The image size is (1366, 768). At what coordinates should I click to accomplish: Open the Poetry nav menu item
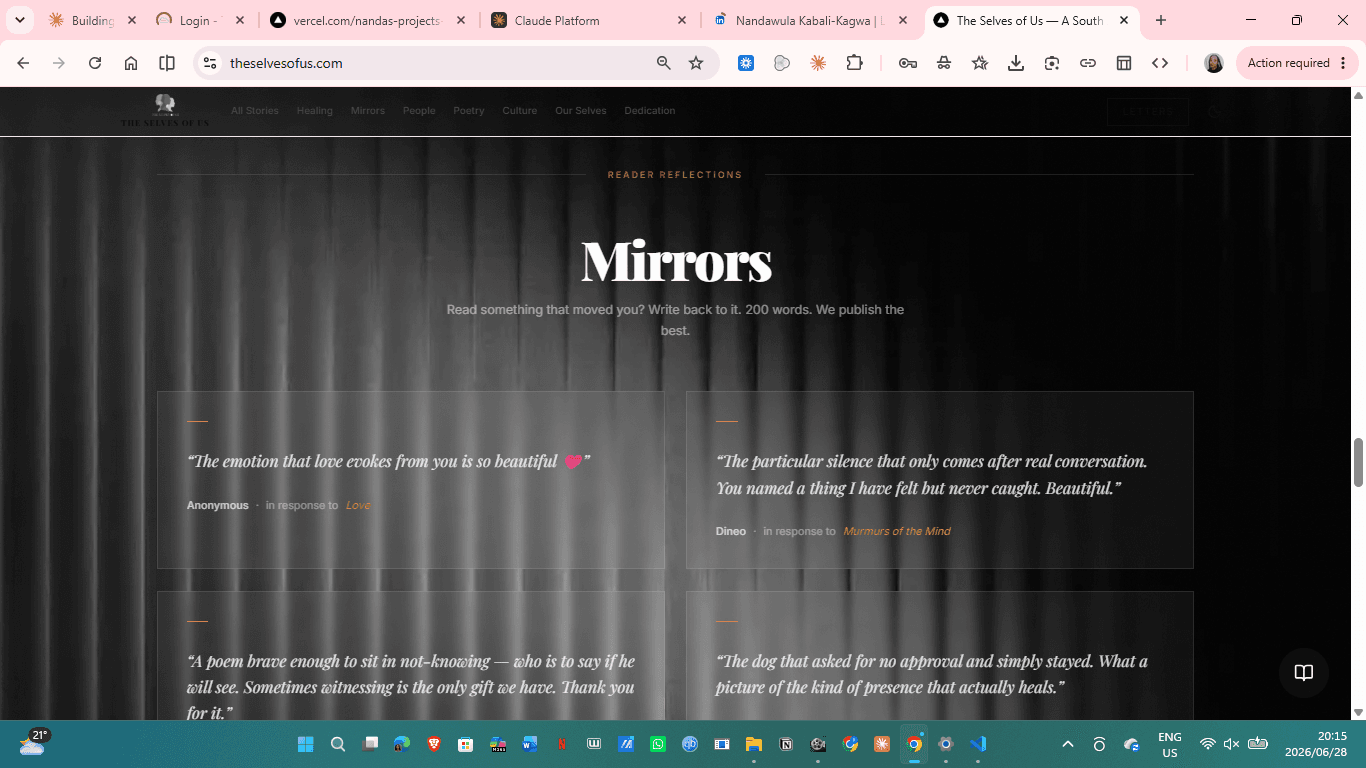468,111
